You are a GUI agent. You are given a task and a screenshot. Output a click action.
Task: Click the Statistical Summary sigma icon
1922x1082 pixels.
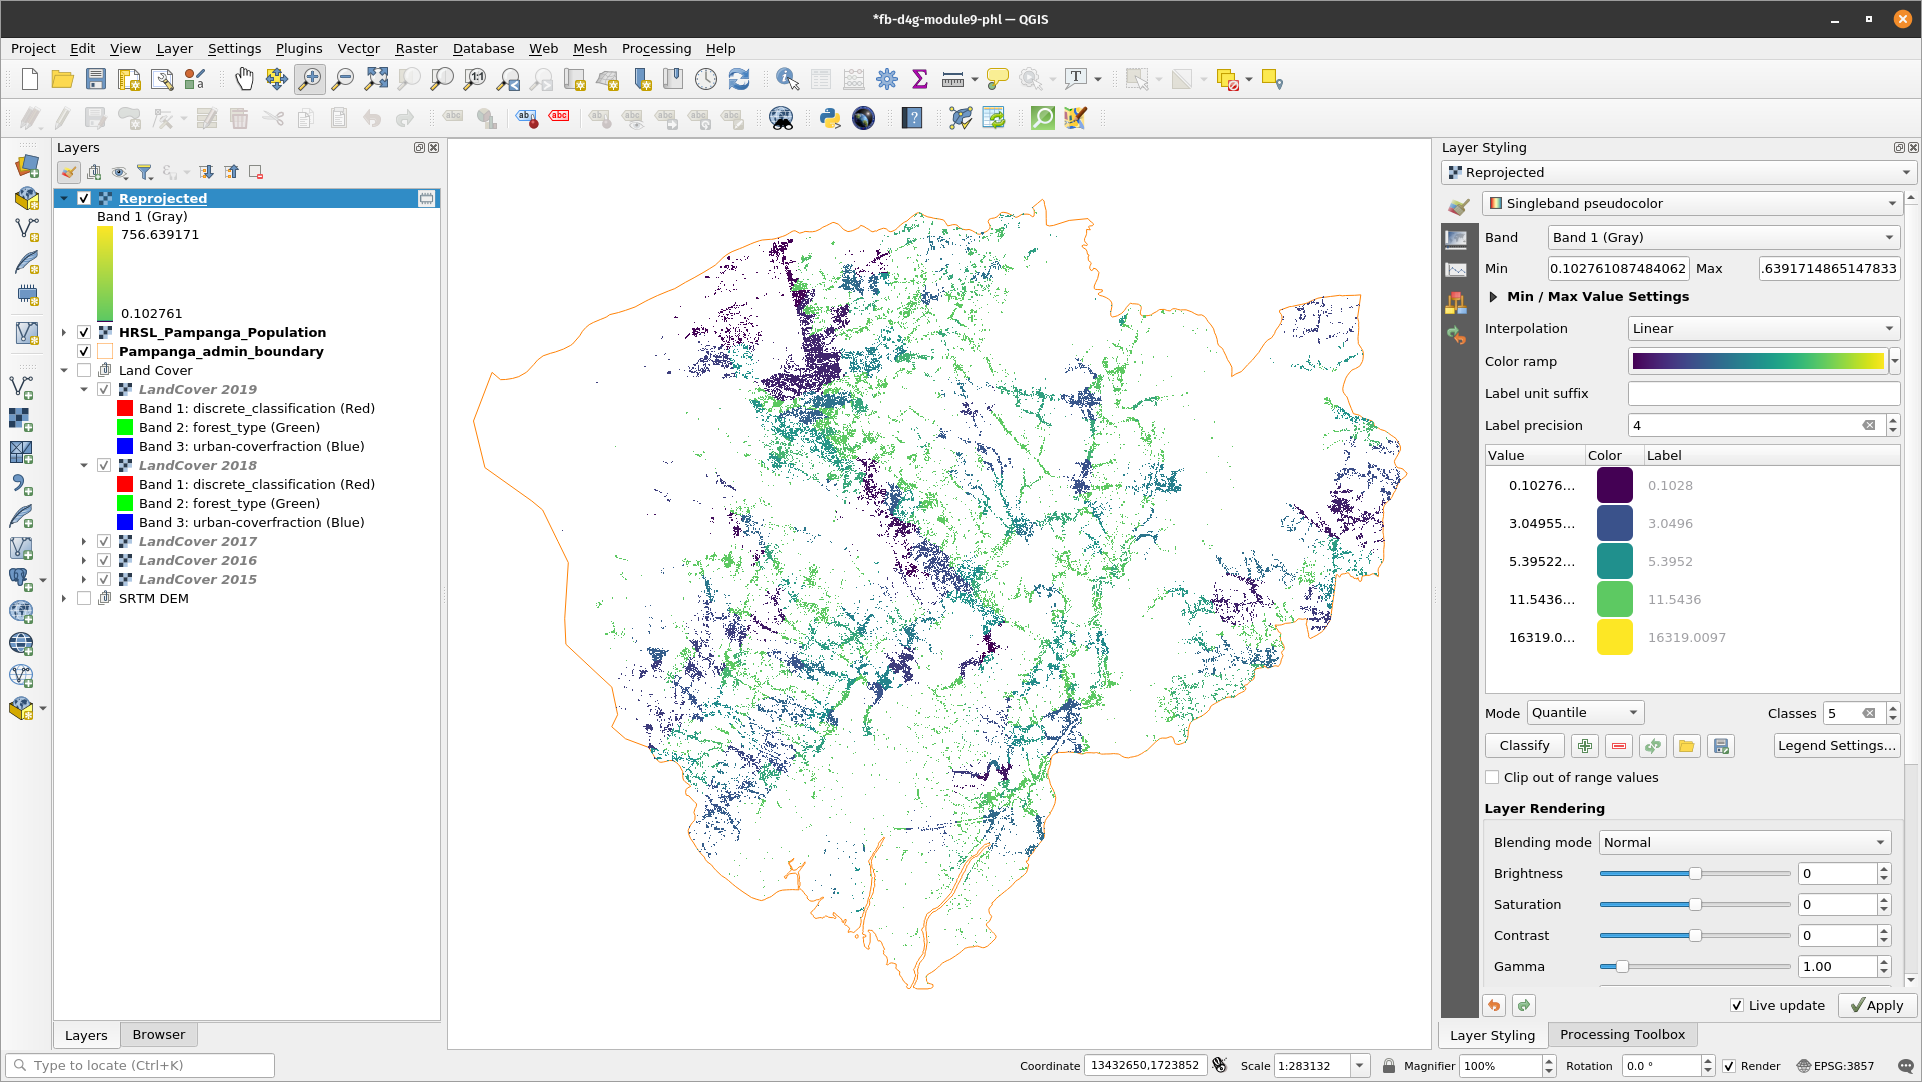click(x=920, y=80)
